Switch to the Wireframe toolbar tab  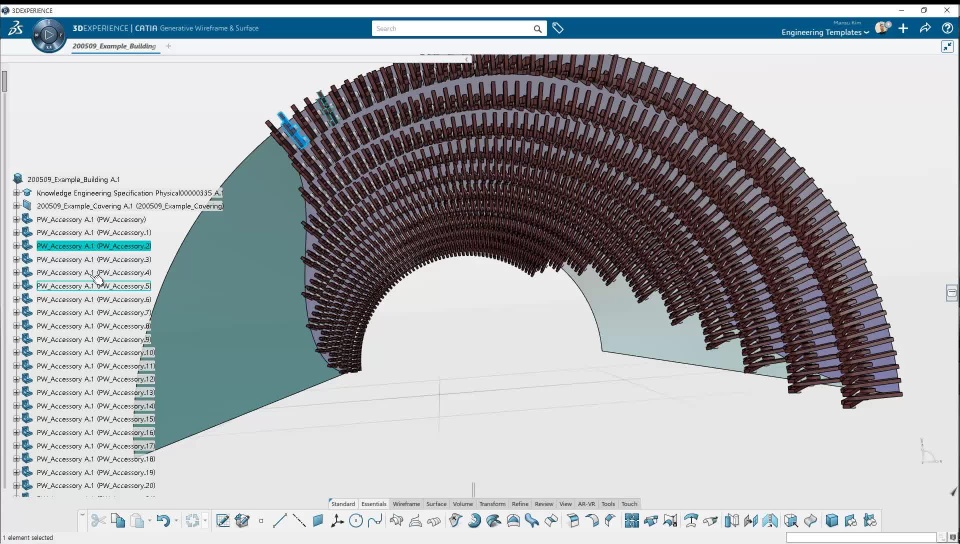406,504
